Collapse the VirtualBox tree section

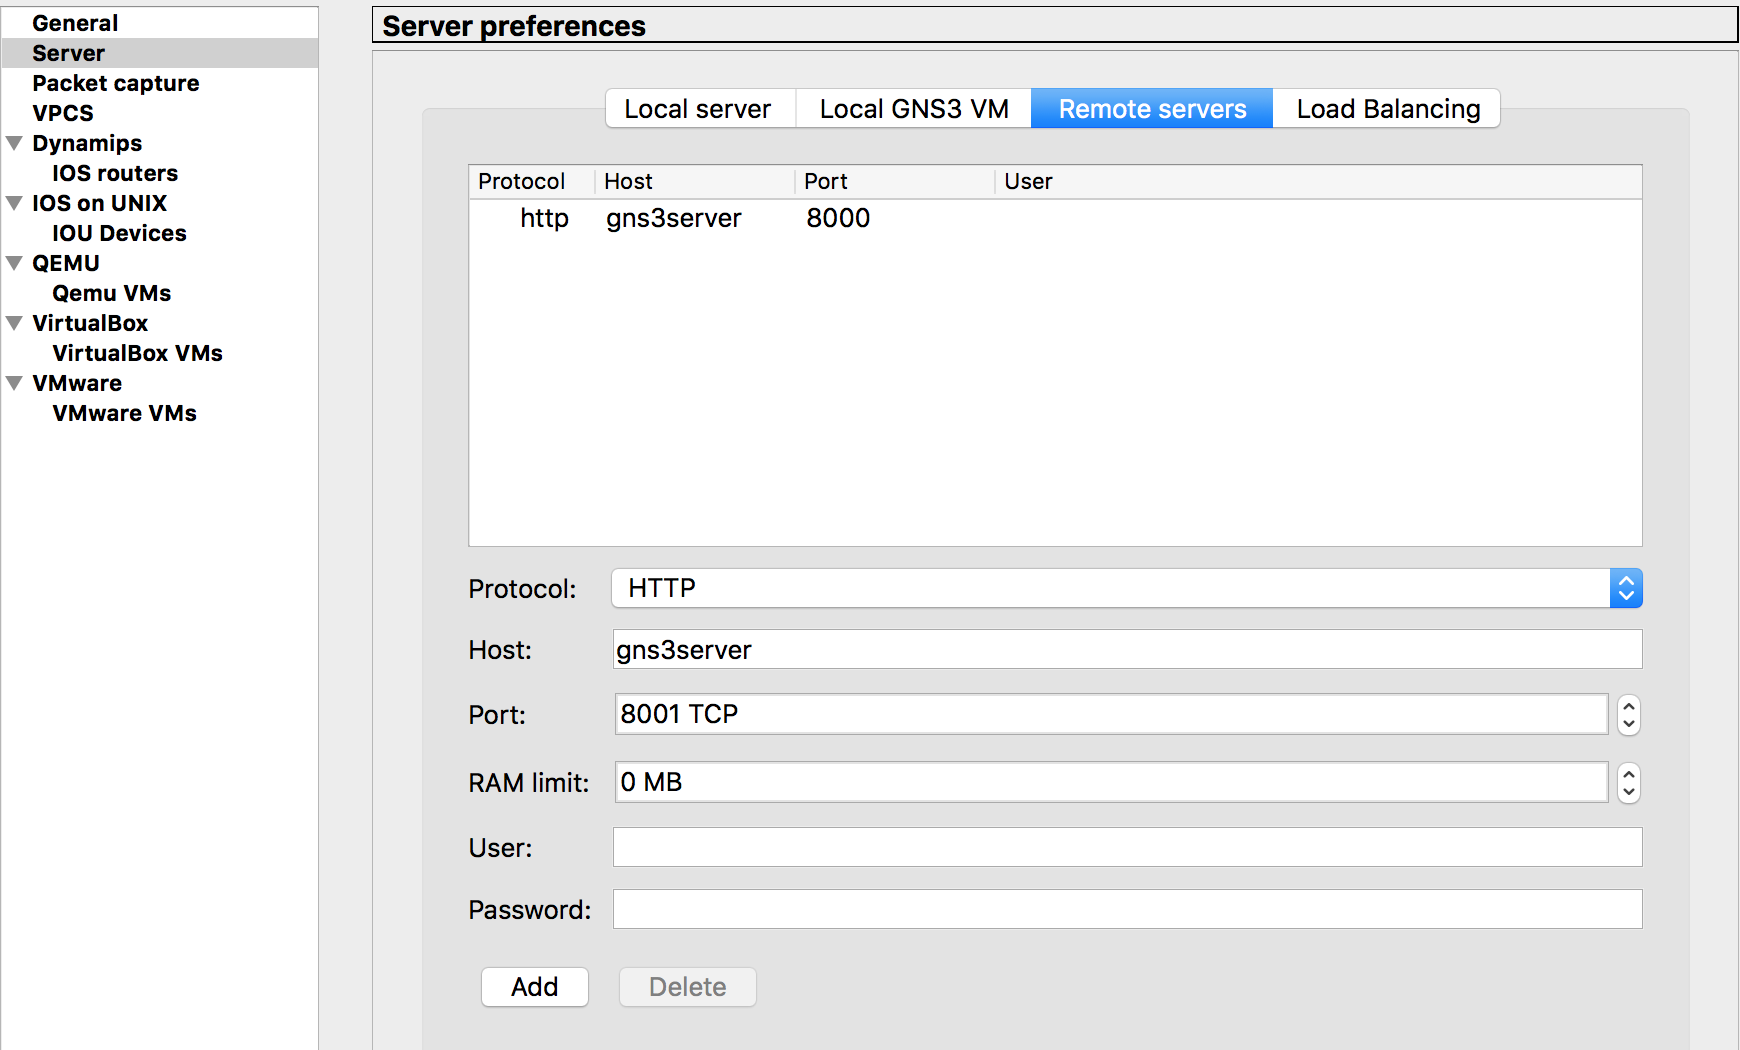tap(15, 323)
